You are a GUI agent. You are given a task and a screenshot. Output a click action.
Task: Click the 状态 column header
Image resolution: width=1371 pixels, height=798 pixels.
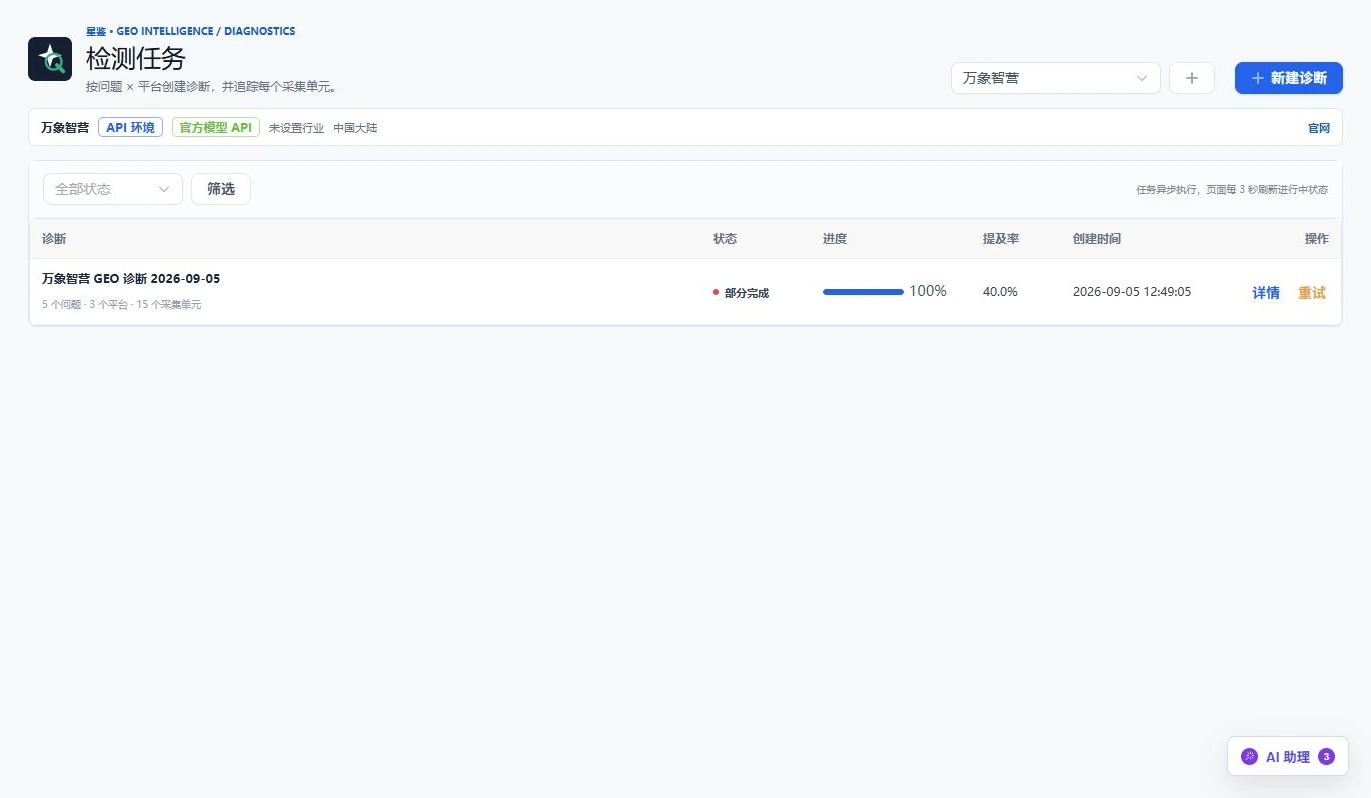point(725,239)
